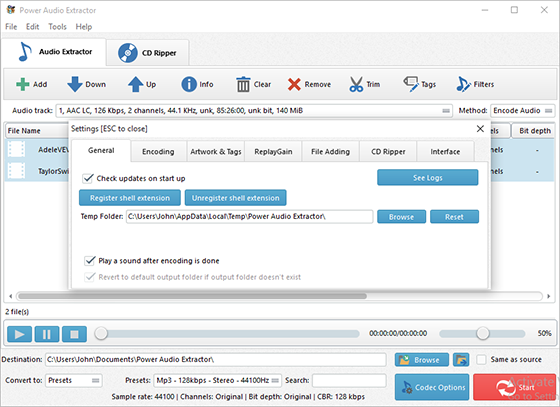Move file down with Down arrow
This screenshot has height=407, width=560.
click(x=75, y=85)
